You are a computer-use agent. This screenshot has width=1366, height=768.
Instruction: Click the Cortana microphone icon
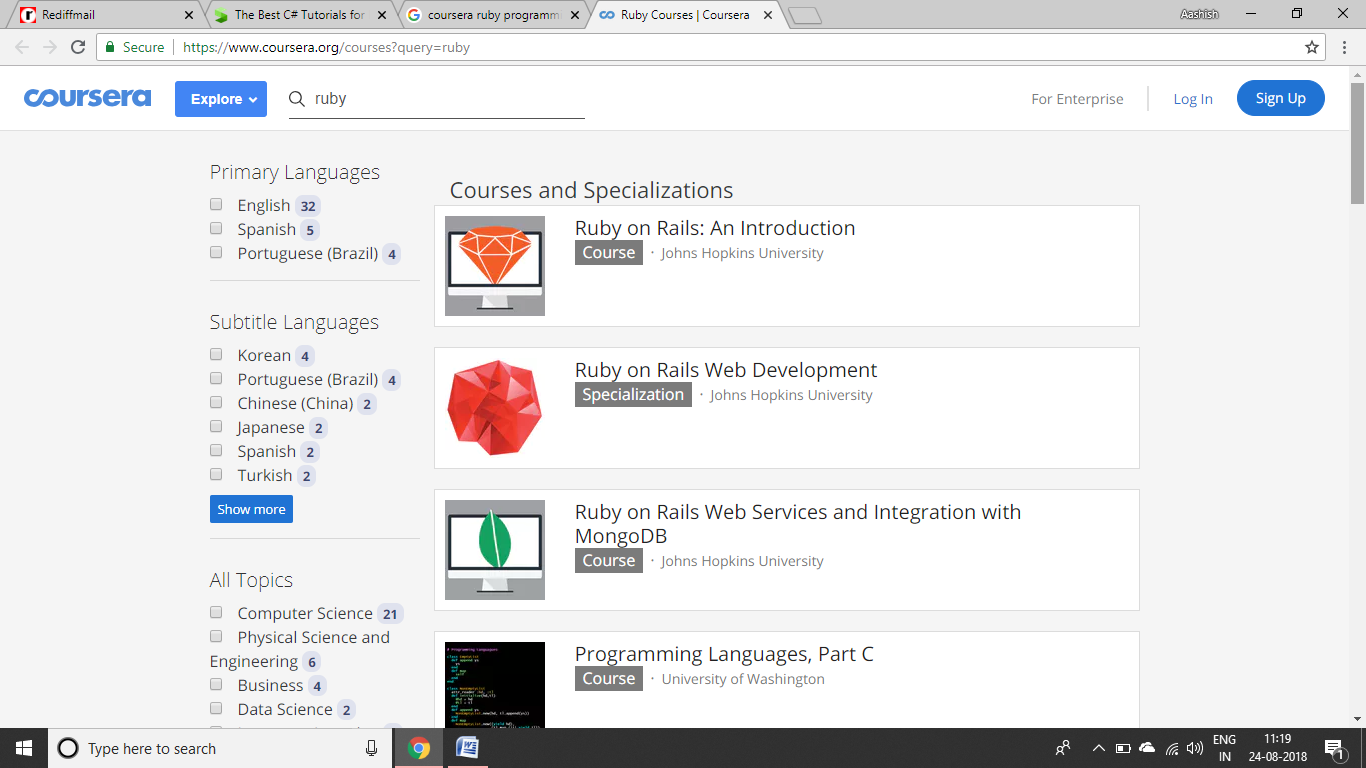pos(371,748)
